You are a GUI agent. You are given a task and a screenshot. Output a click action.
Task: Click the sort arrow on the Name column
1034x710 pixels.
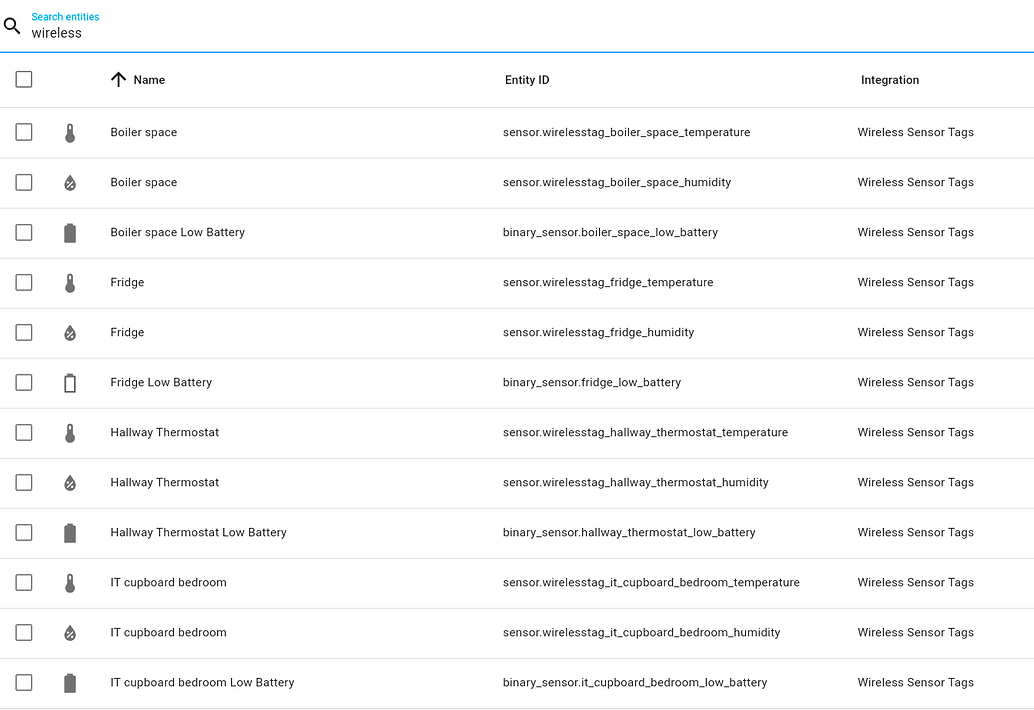point(118,79)
